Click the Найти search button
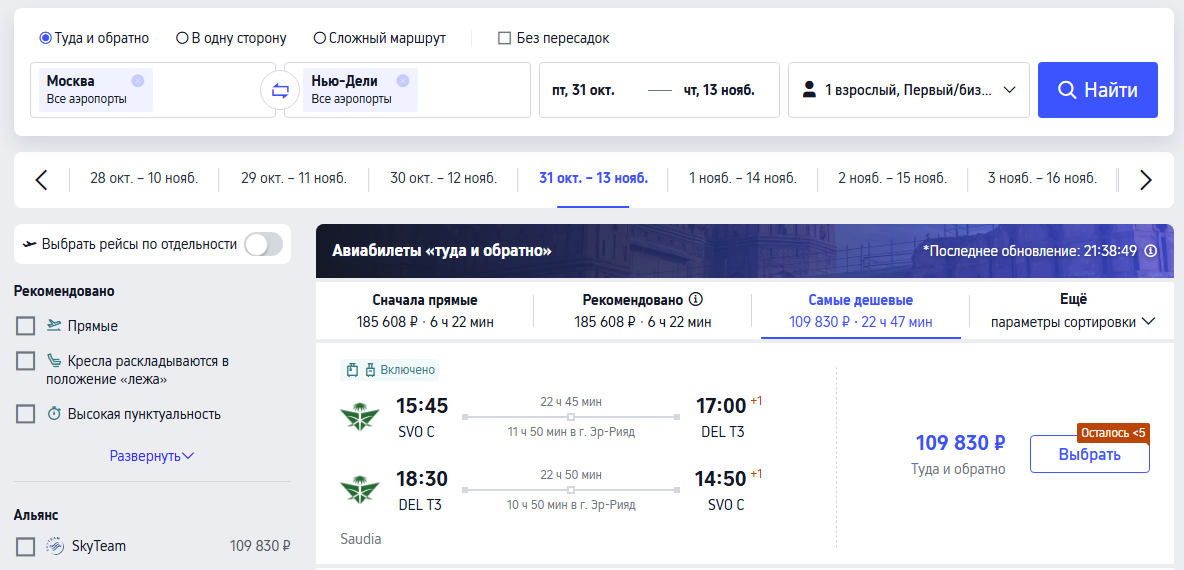Viewport: 1184px width, 570px height. (1097, 90)
